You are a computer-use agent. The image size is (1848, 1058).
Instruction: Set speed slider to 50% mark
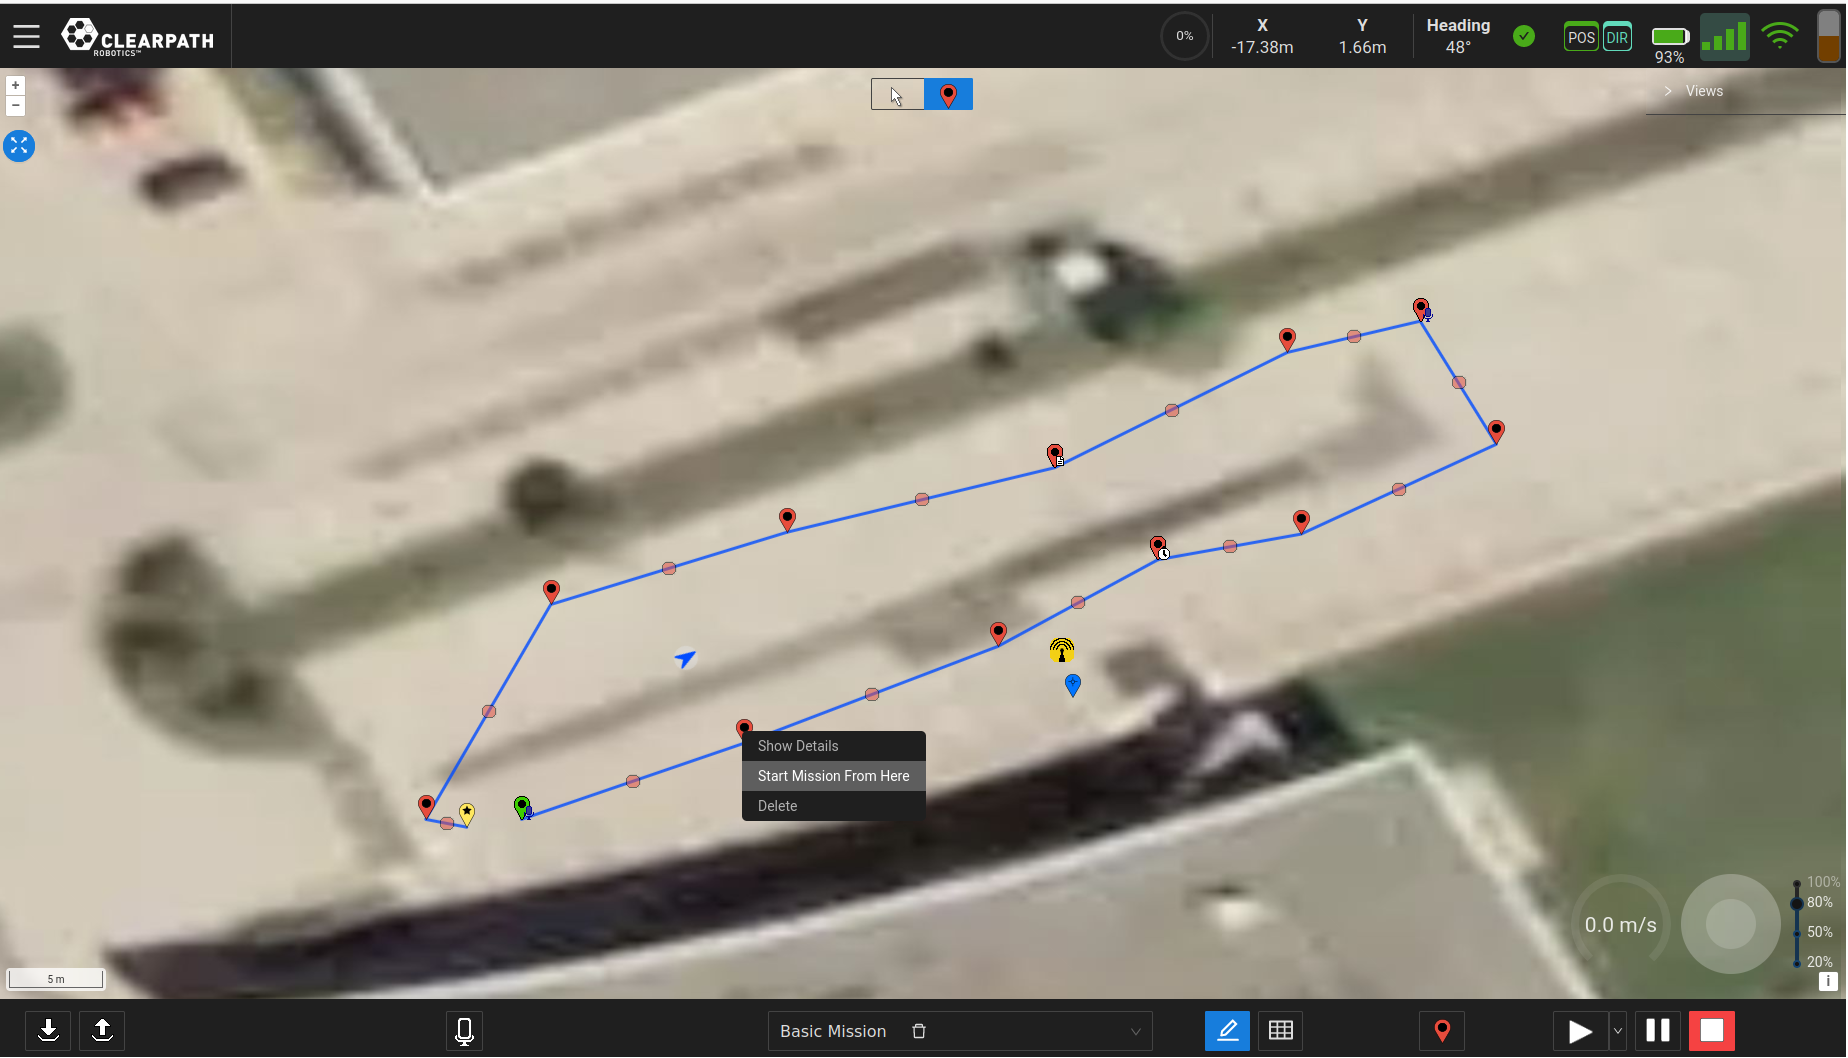click(x=1798, y=932)
